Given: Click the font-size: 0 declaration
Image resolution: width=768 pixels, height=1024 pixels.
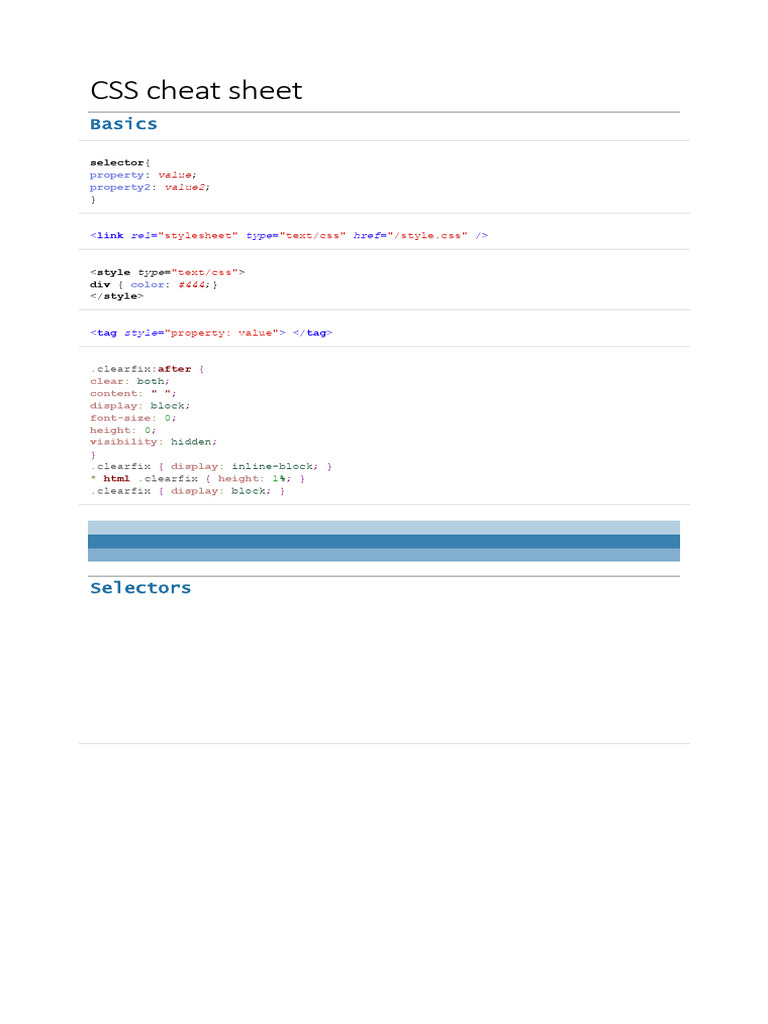Looking at the screenshot, I should [133, 418].
